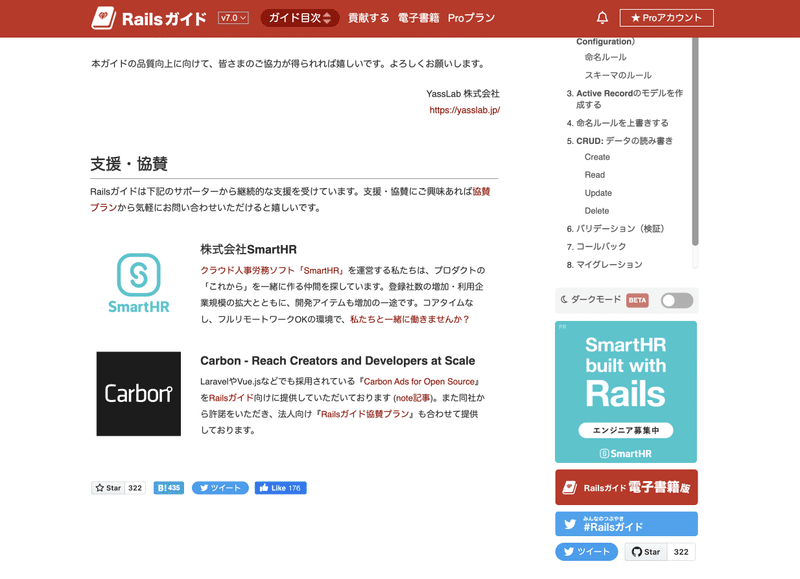Click エンジニア募集中 button in the ad
The height and width of the screenshot is (579, 800).
(x=626, y=430)
